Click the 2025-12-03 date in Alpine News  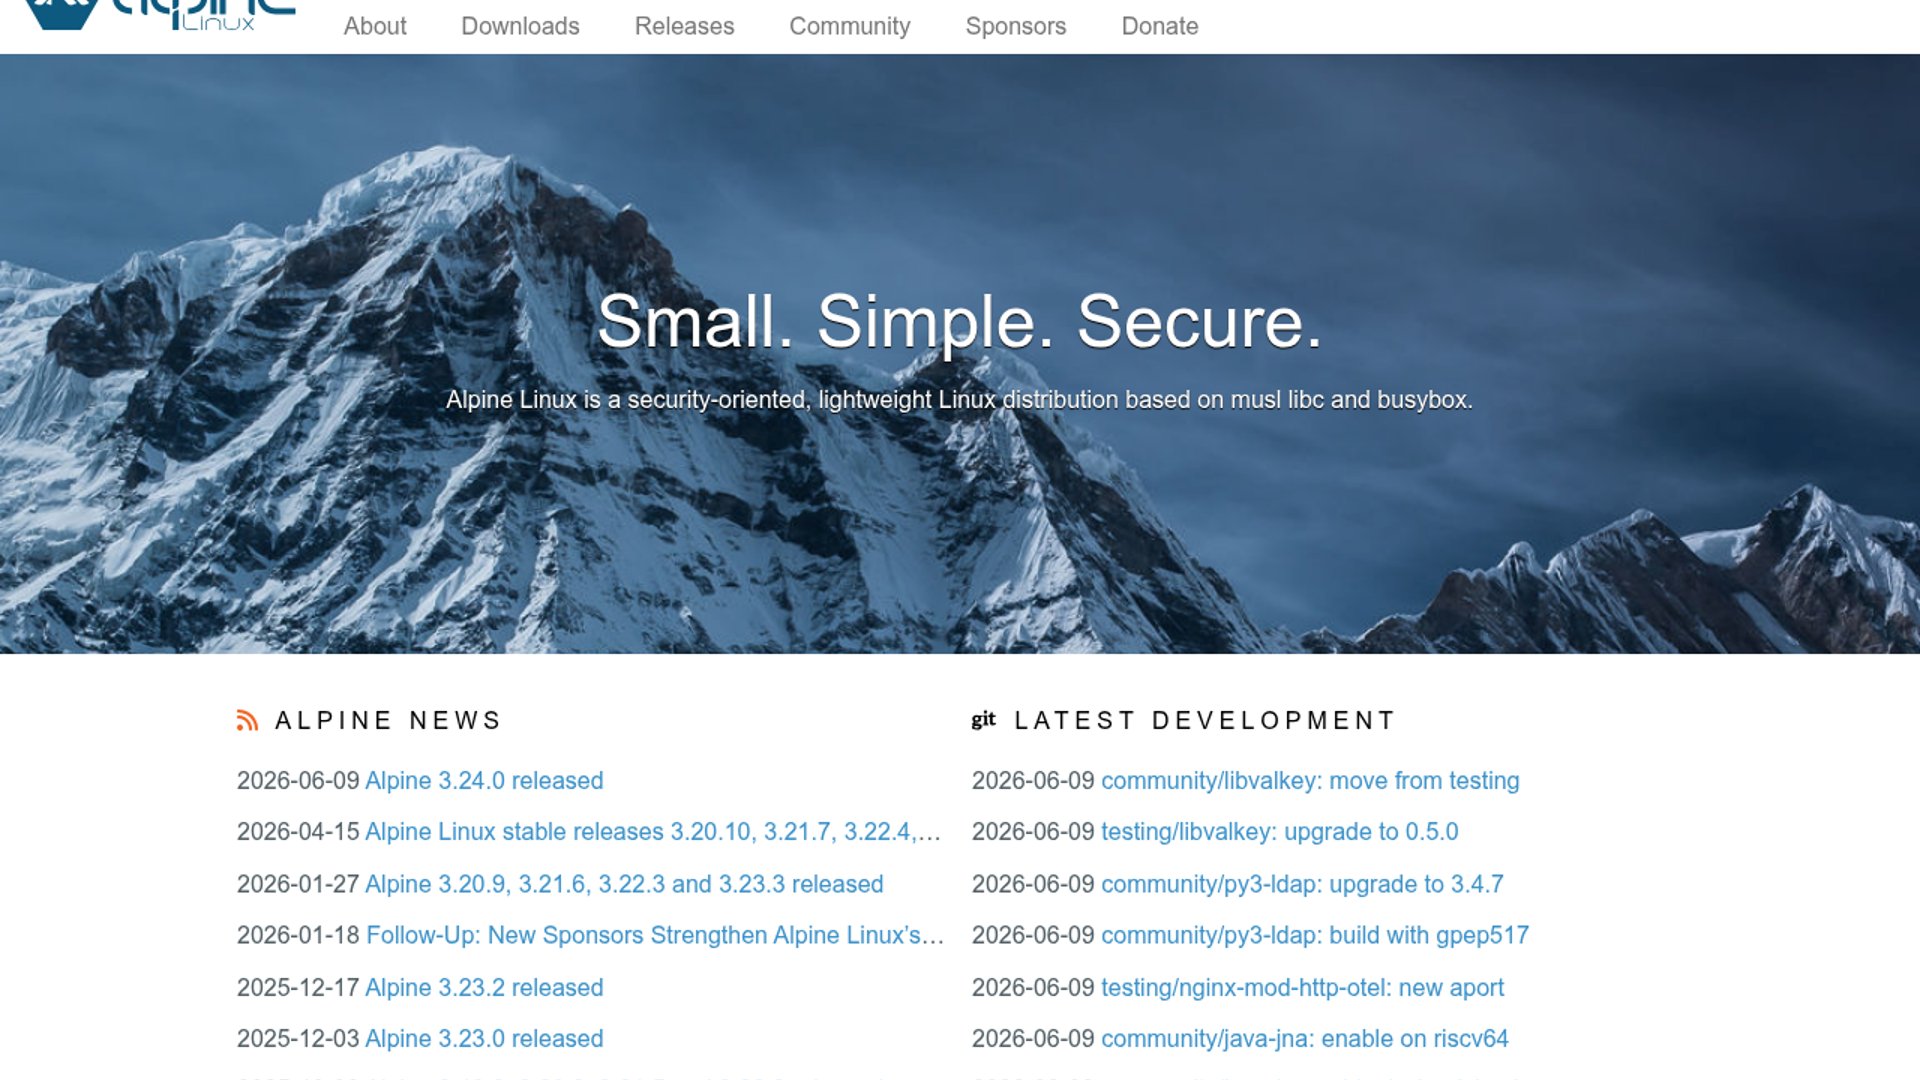[298, 1038]
